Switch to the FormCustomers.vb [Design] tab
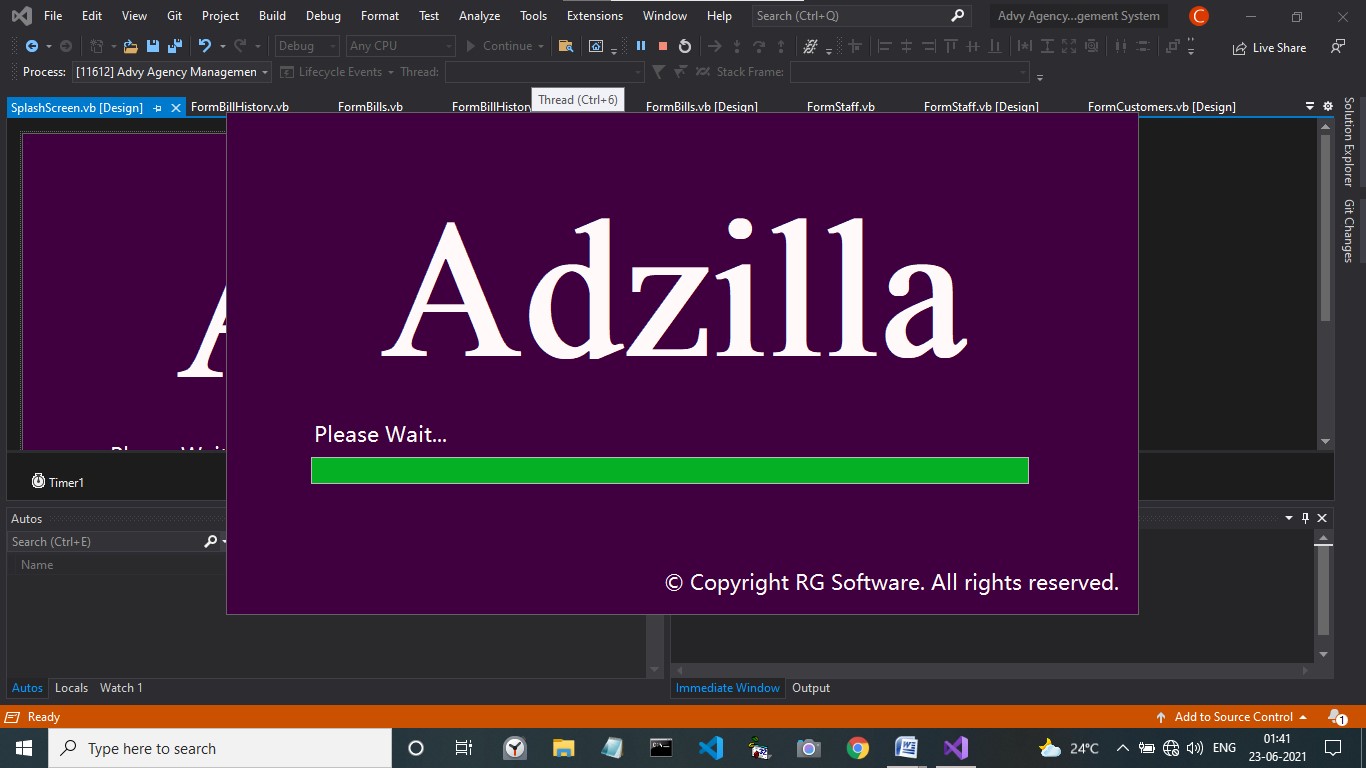Image resolution: width=1366 pixels, height=768 pixels. point(1162,107)
